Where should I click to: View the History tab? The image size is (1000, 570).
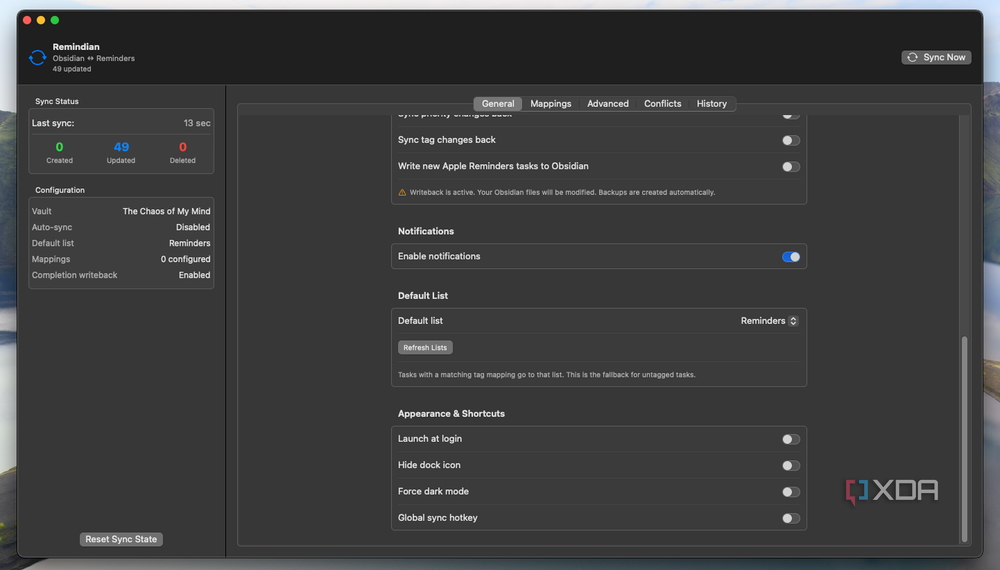[x=711, y=103]
